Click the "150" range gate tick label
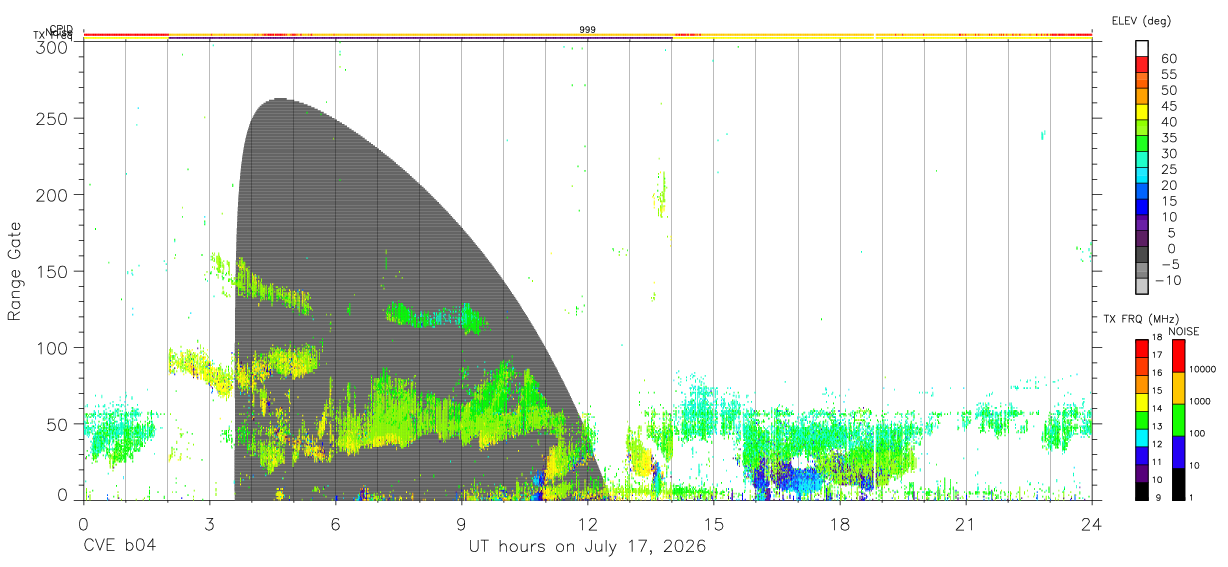Screen dimensions: 1228x567 tap(52, 271)
